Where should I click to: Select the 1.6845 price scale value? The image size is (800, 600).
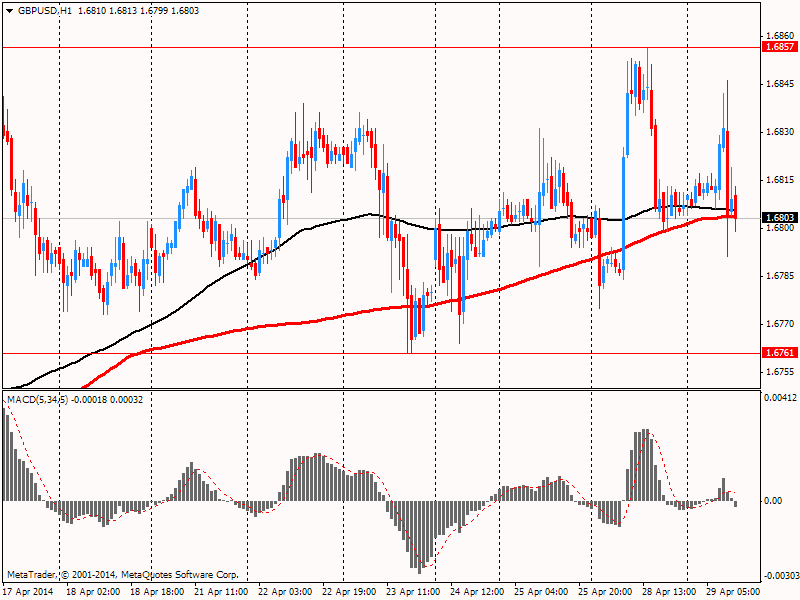click(780, 84)
